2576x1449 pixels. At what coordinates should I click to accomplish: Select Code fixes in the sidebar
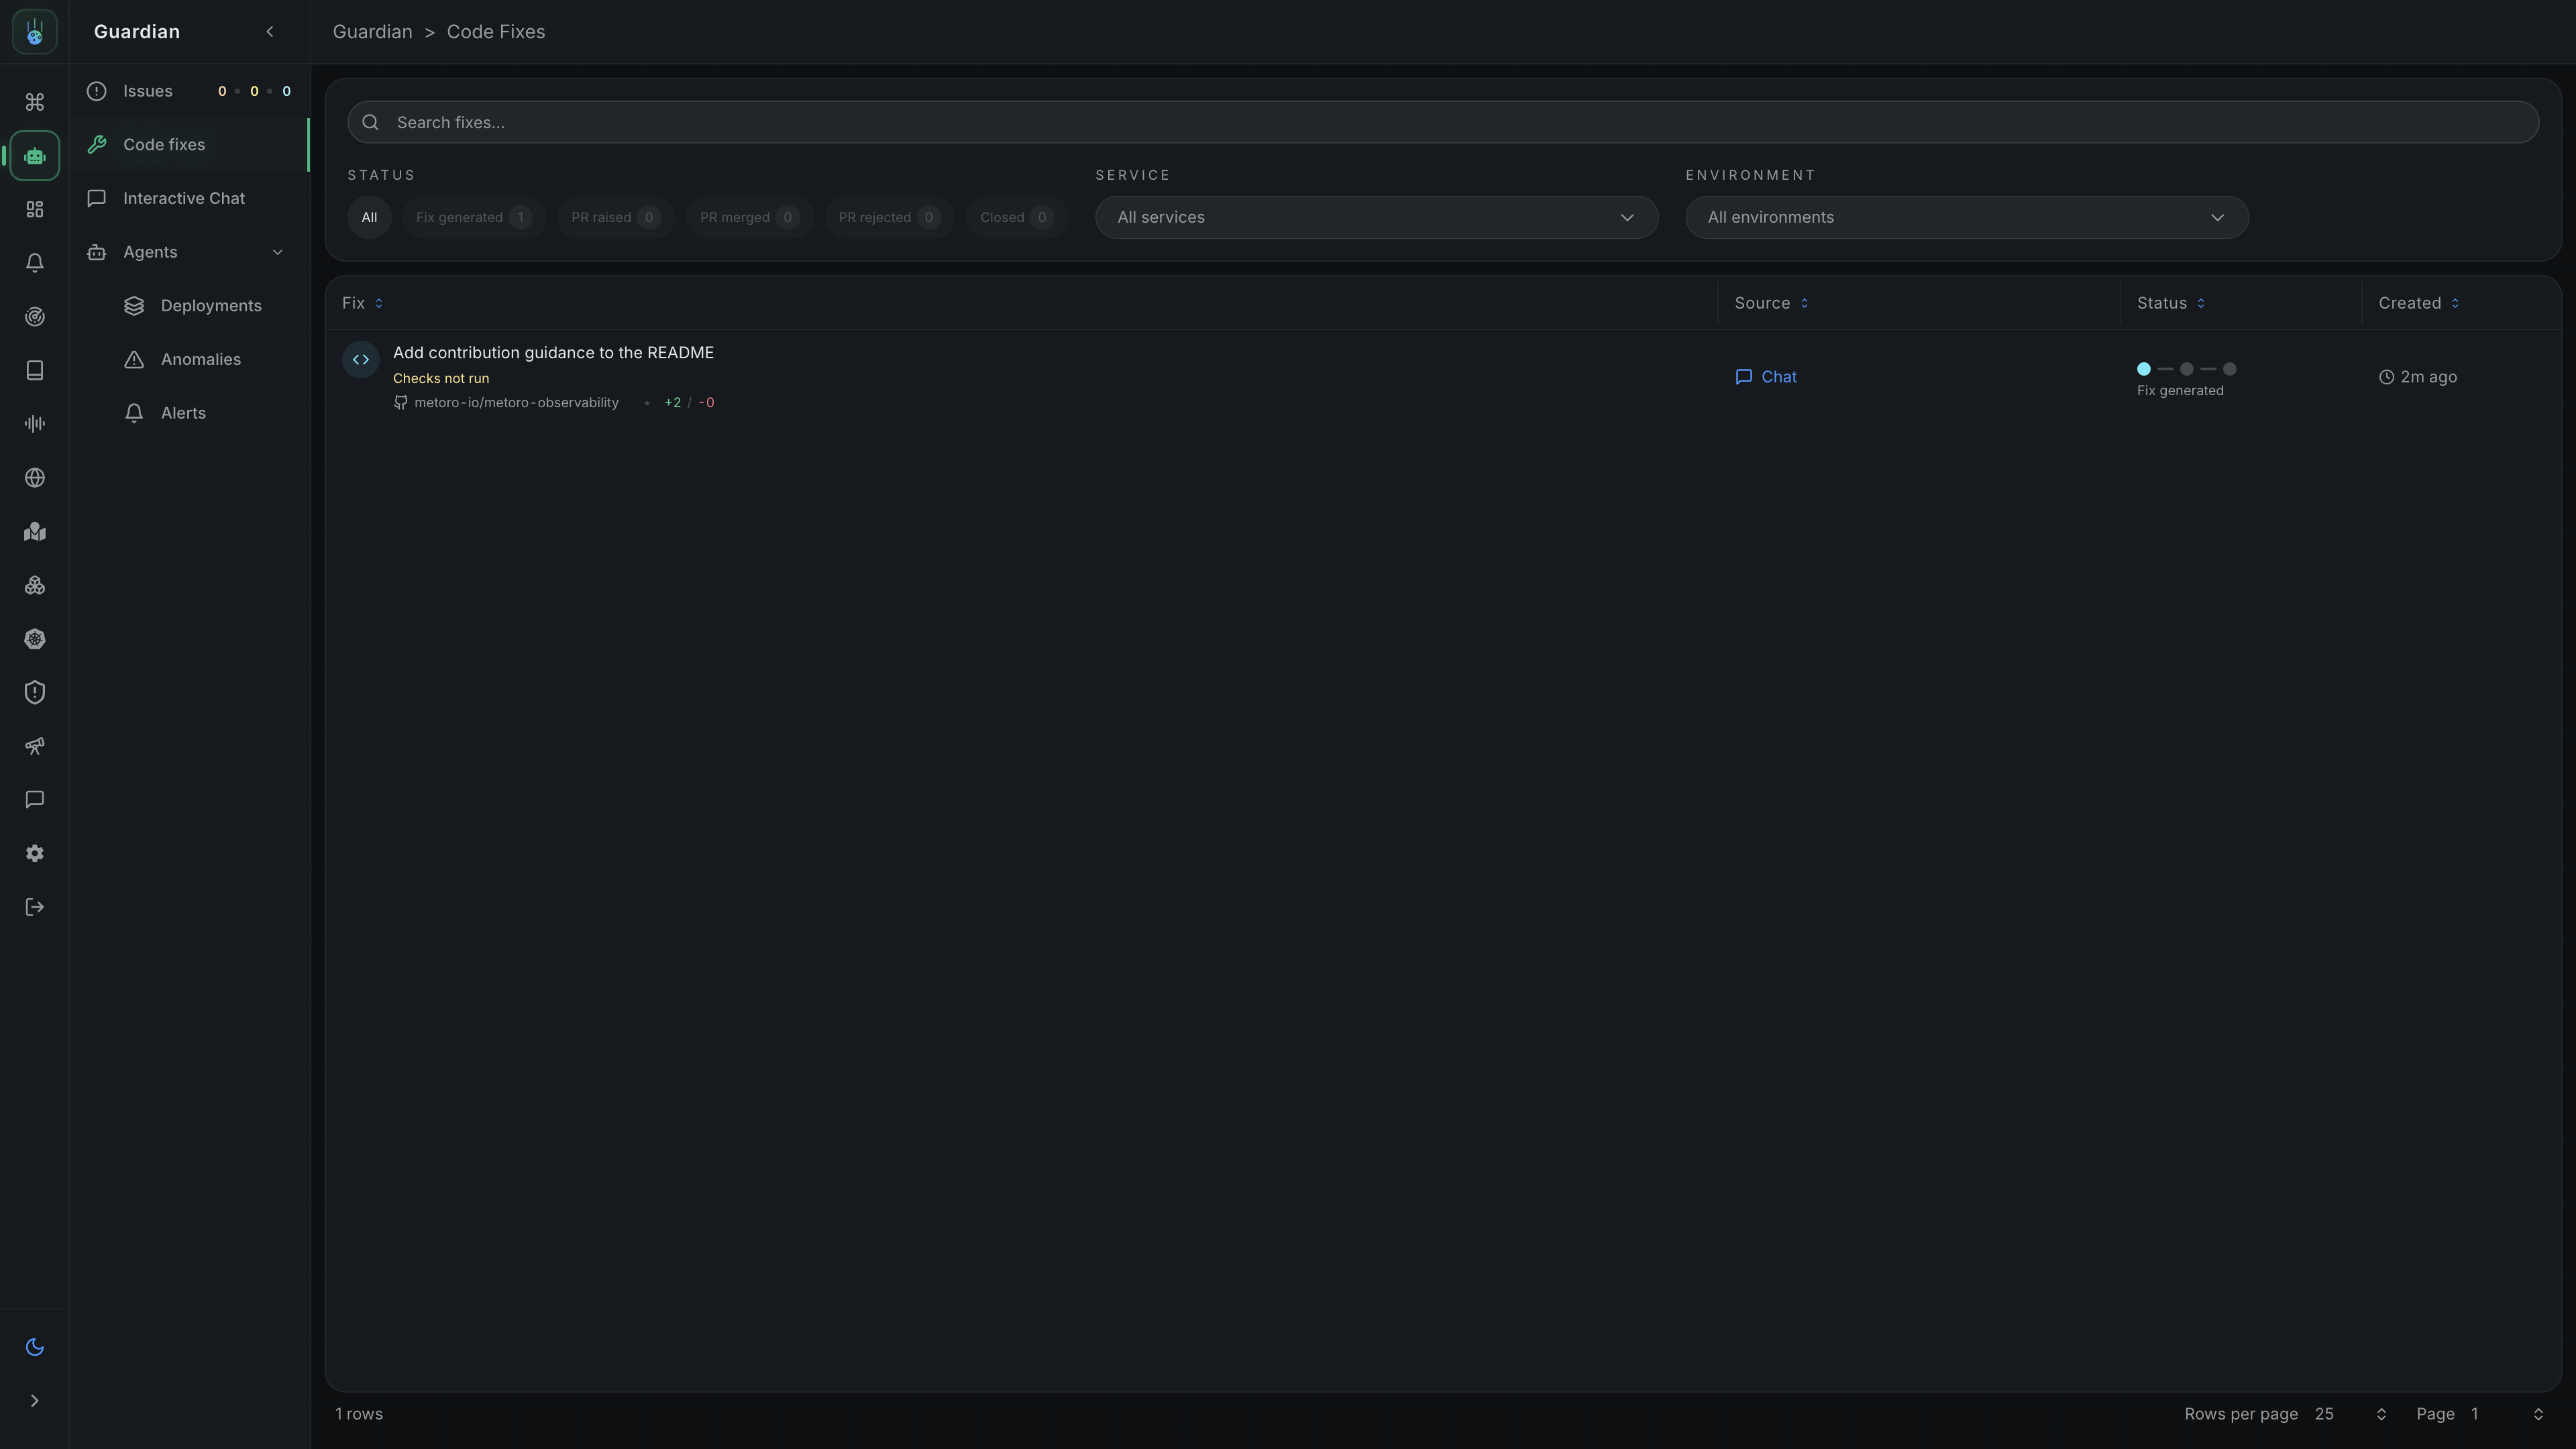point(189,145)
